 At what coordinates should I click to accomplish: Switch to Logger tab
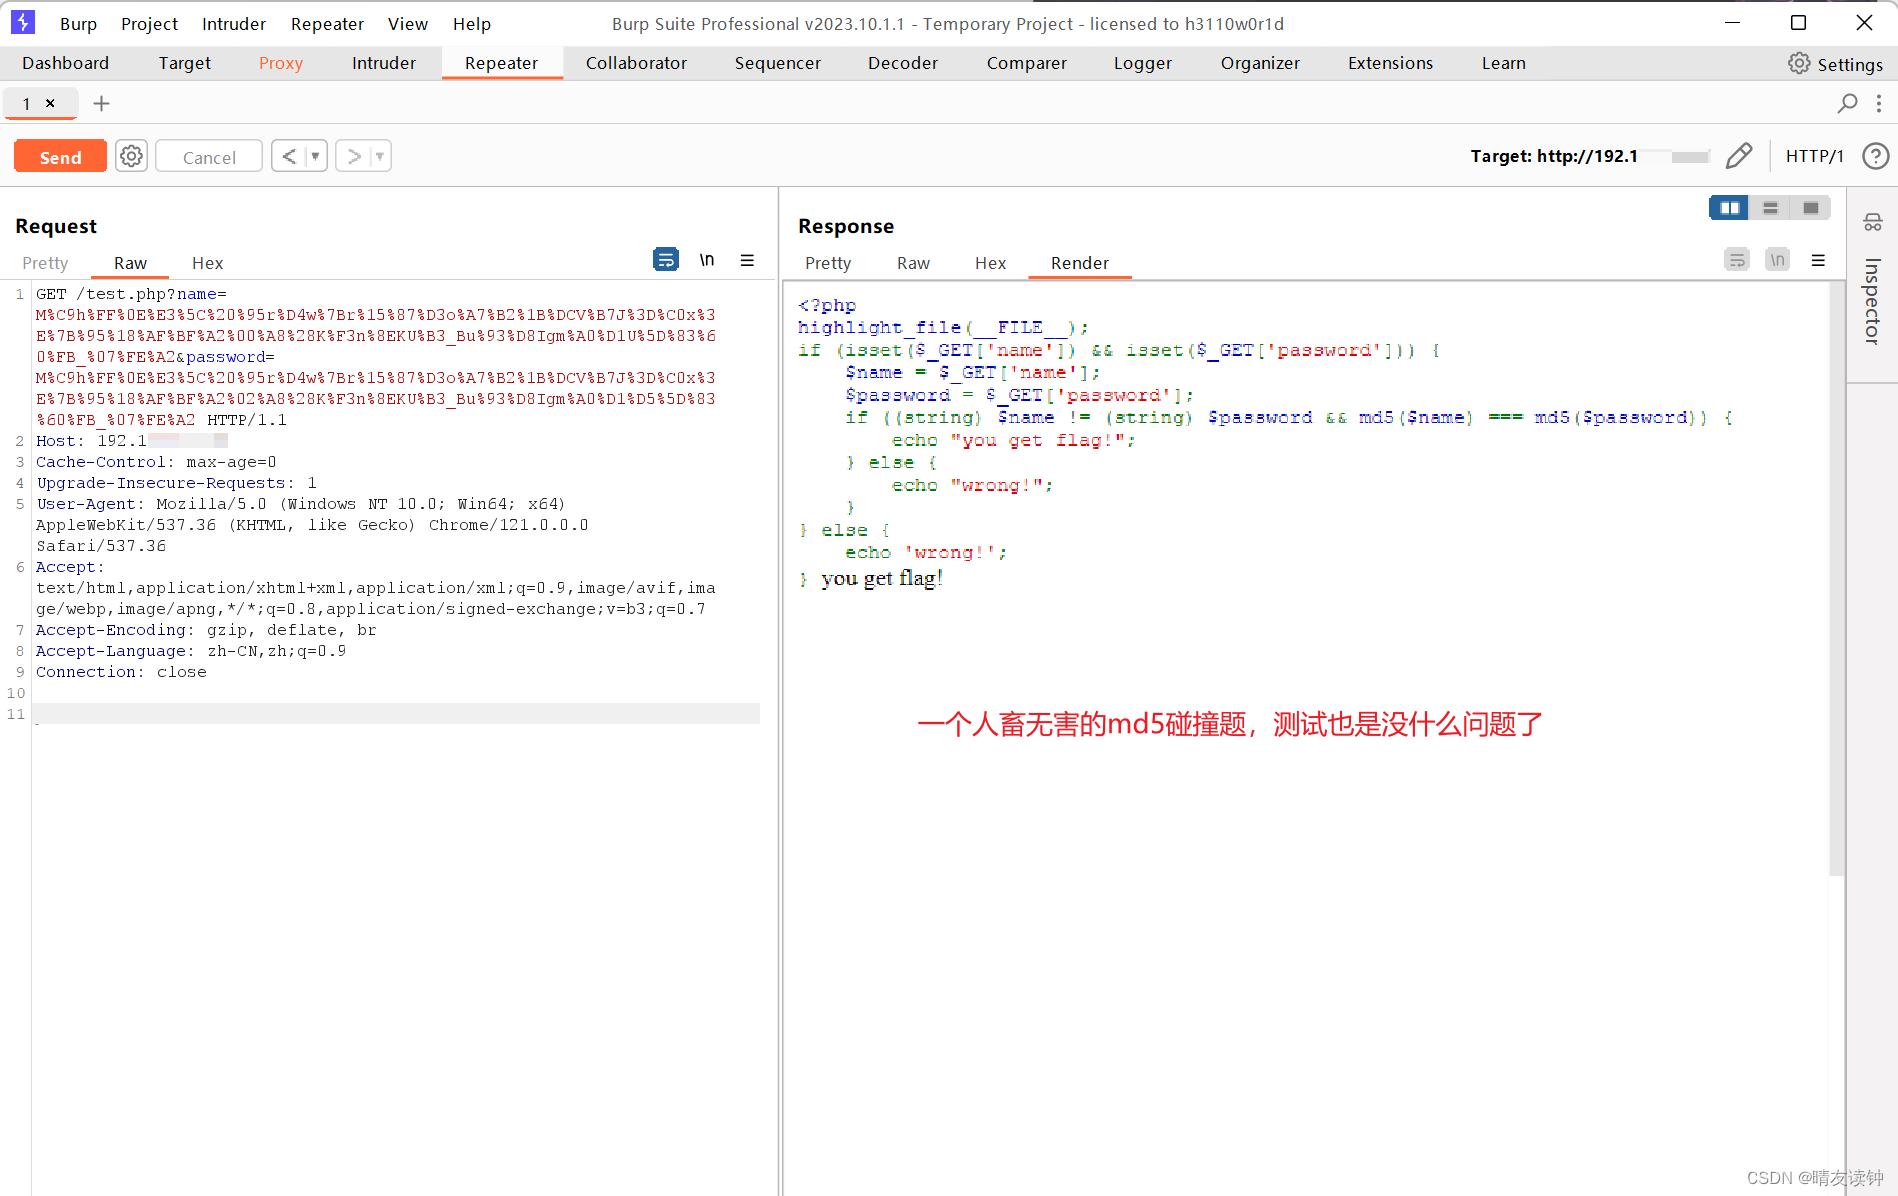pyautogui.click(x=1143, y=63)
